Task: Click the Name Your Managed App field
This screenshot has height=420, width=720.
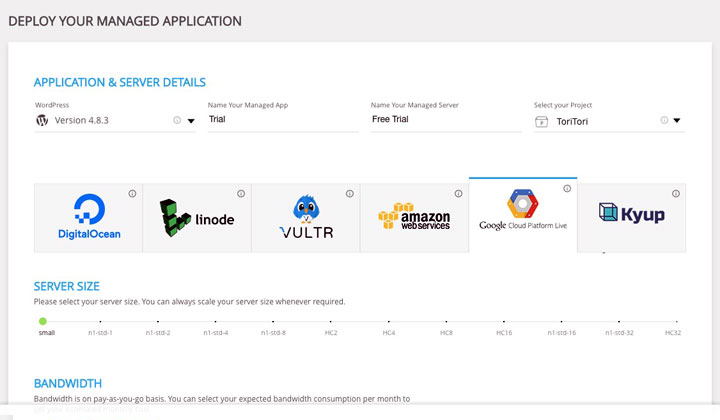Action: point(283,120)
